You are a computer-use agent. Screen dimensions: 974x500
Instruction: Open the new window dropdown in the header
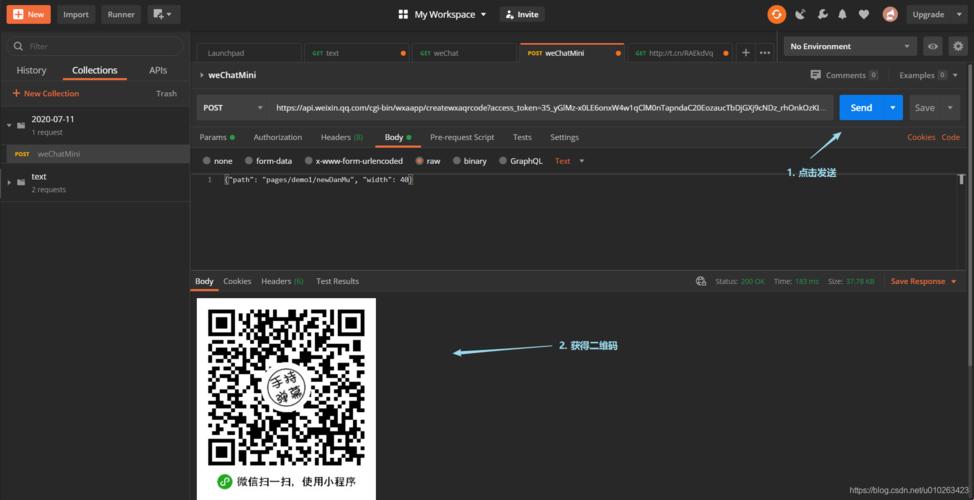[x=164, y=14]
